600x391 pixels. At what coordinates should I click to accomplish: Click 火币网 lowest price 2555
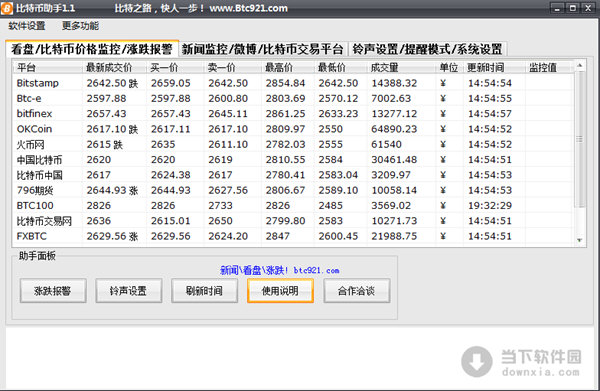coord(331,144)
